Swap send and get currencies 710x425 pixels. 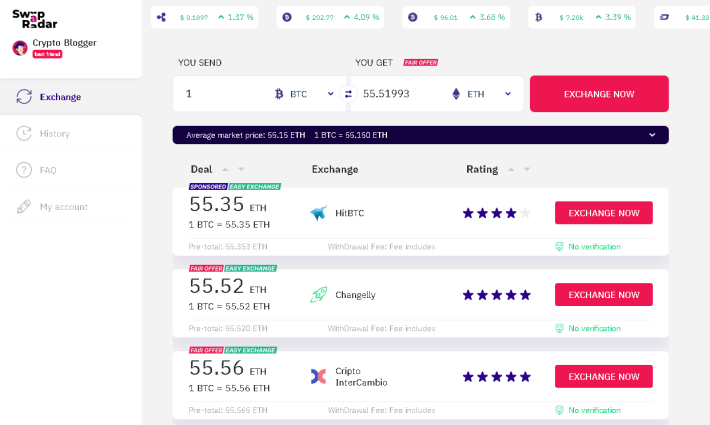348,94
